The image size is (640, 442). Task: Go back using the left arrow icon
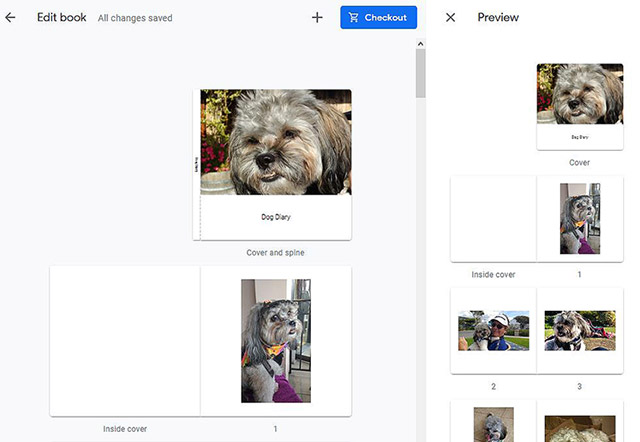(x=10, y=18)
